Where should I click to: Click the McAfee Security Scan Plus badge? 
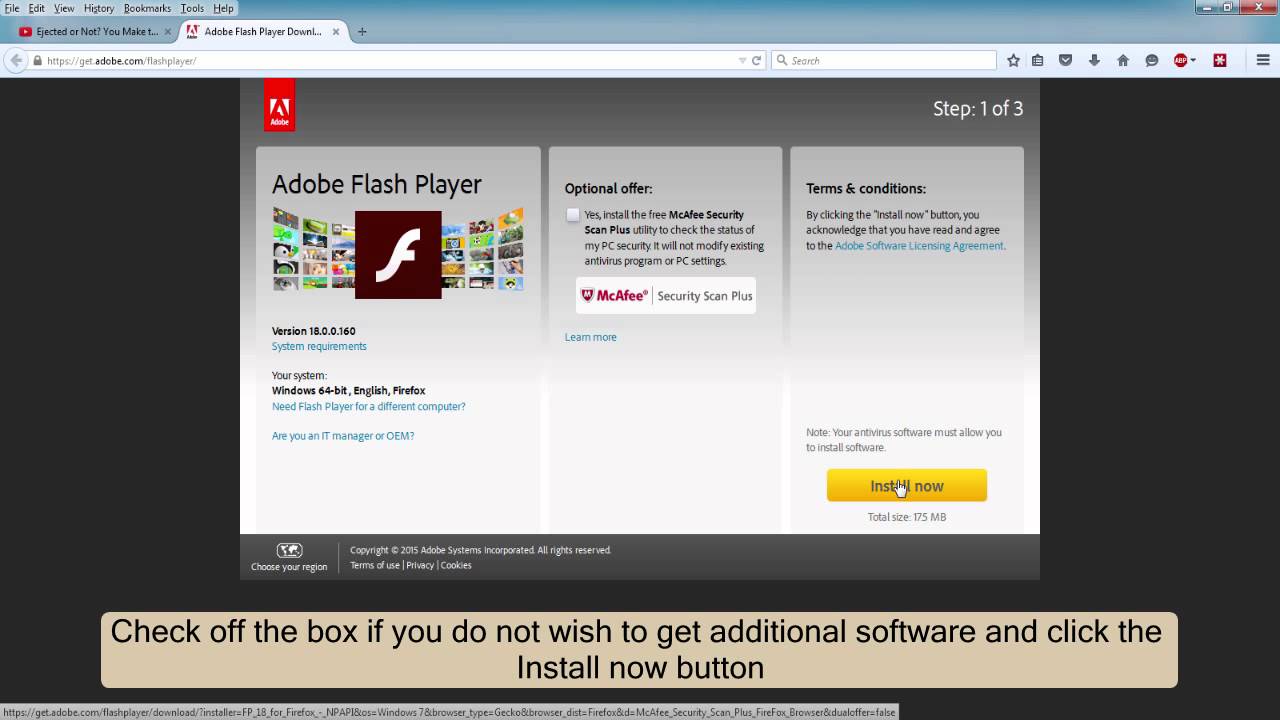coord(666,296)
